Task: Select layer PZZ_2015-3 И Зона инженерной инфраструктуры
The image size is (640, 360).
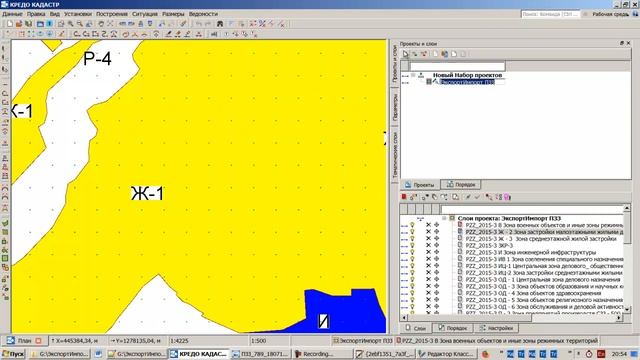Action: (531, 252)
